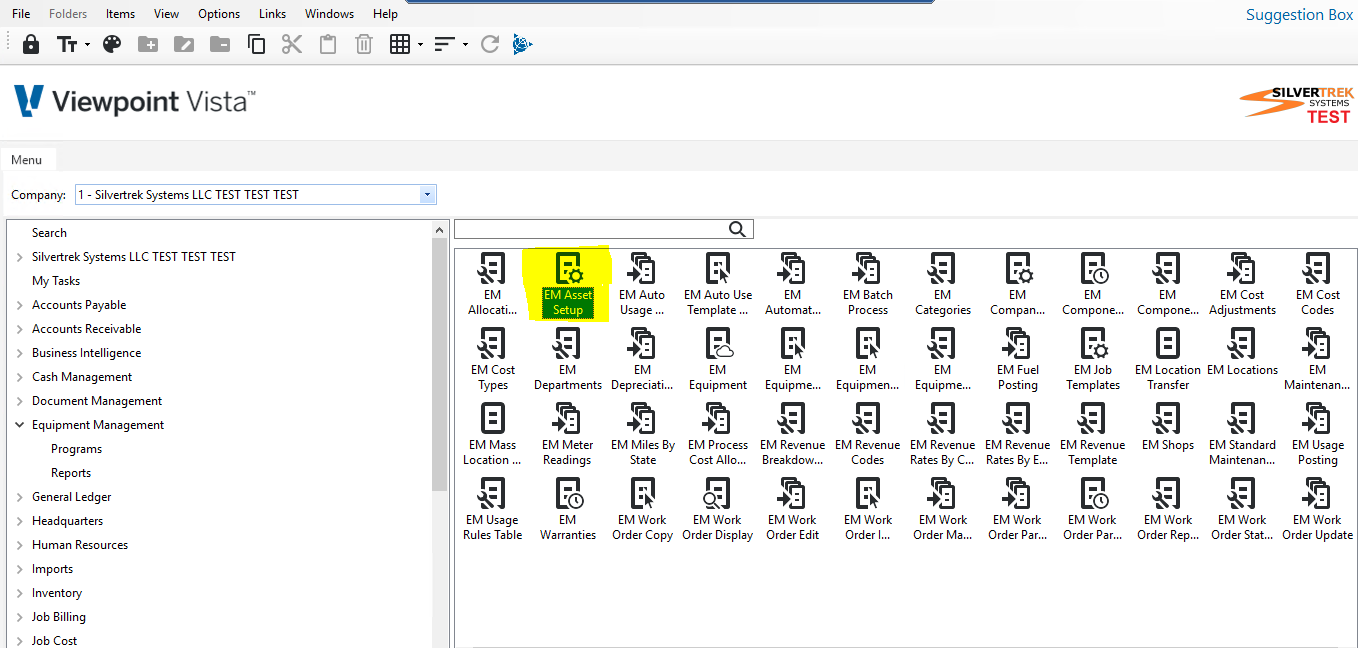Open EM Departments

(568, 360)
